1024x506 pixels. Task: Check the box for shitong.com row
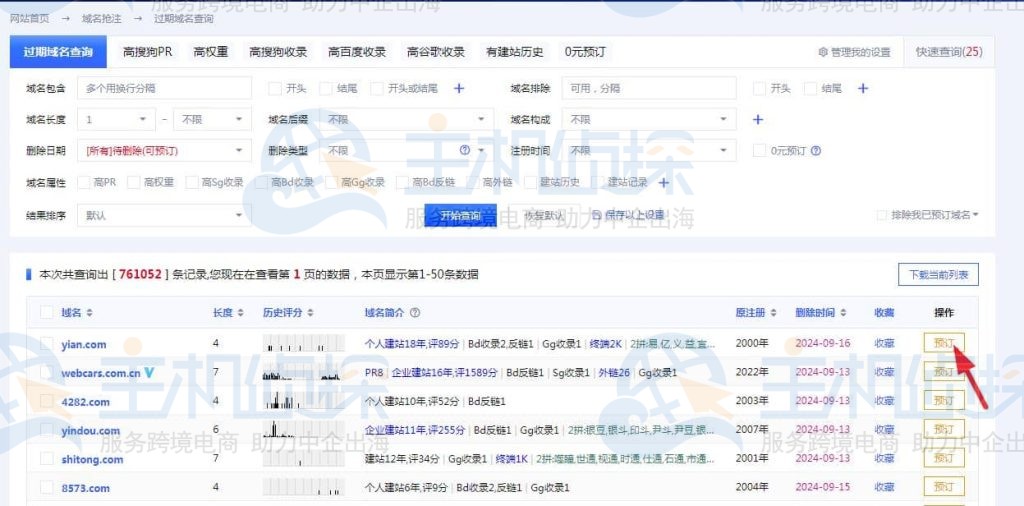pos(46,458)
